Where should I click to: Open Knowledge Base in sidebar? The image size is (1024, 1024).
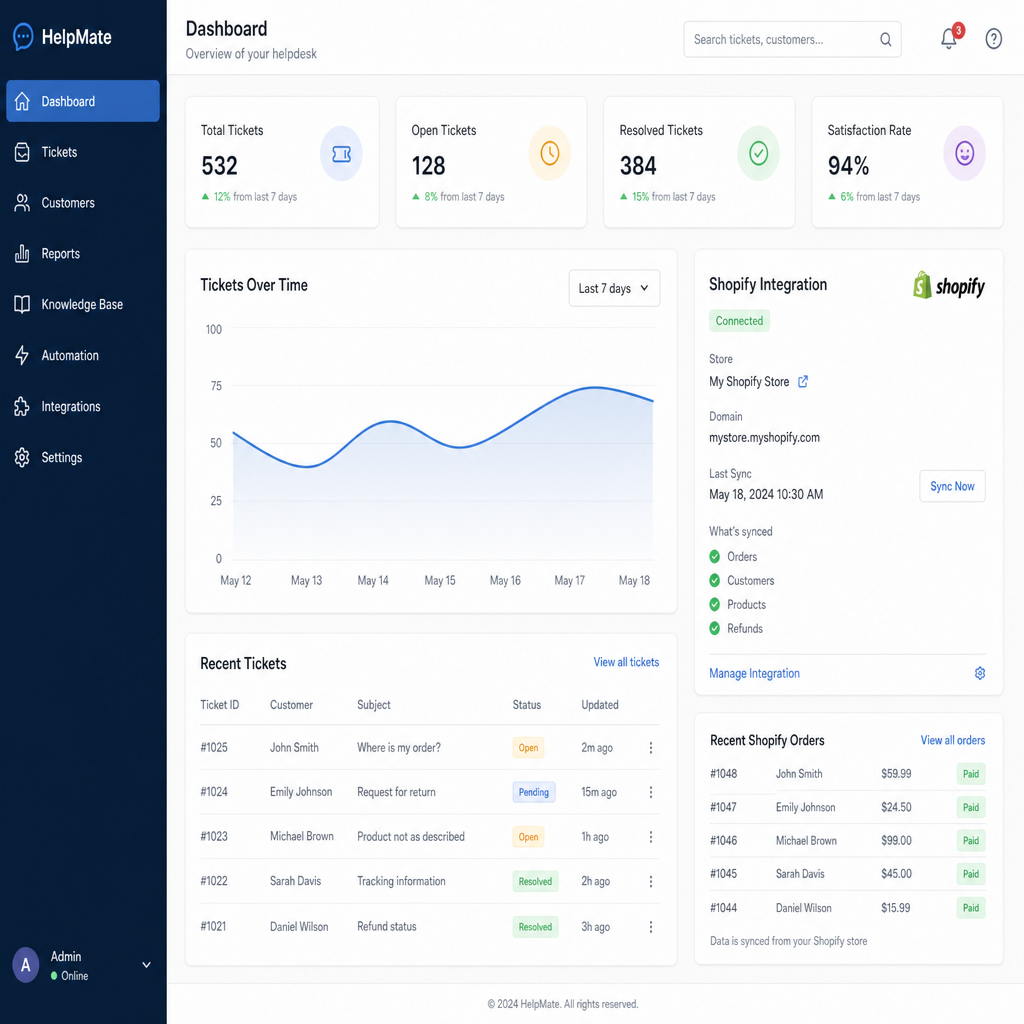pyautogui.click(x=83, y=304)
